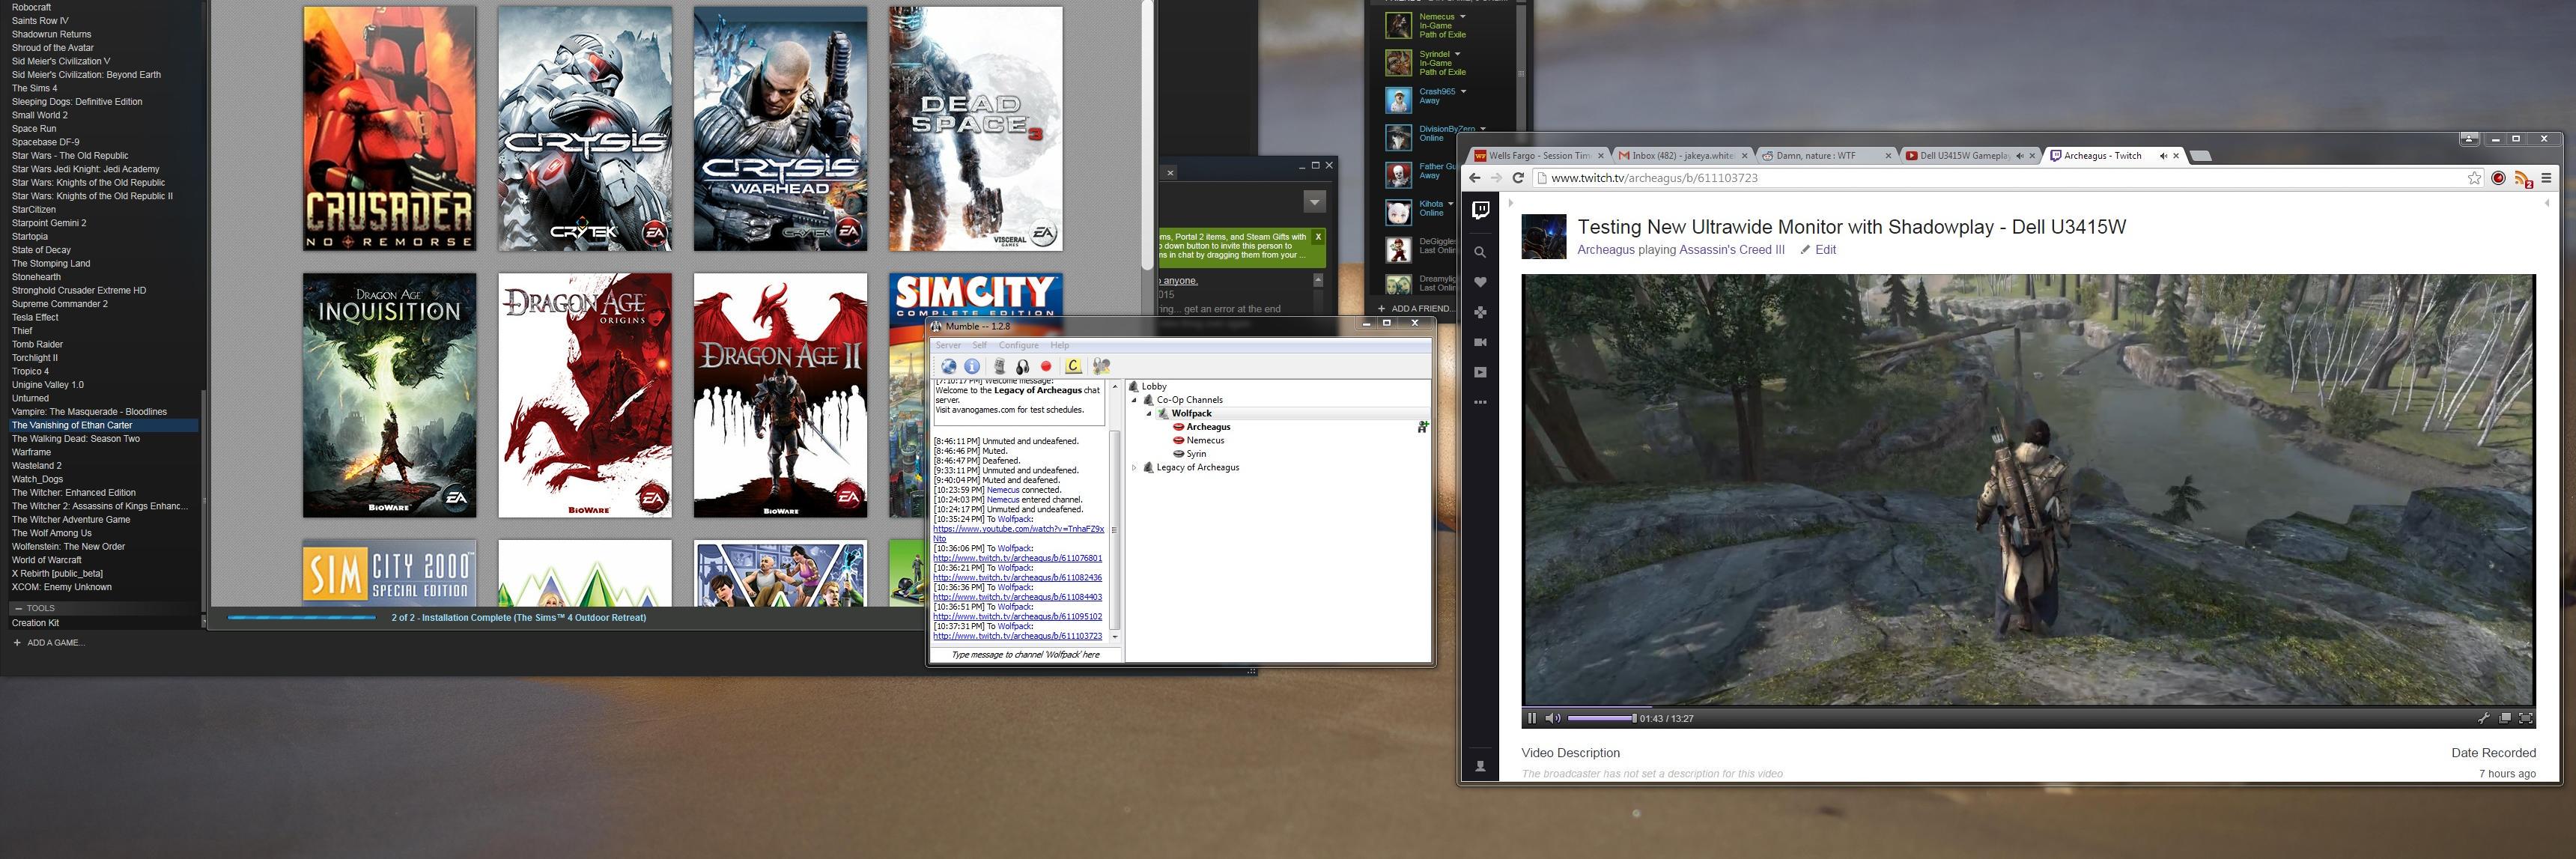2576x859 pixels.
Task: Open Steam chat dropdown button
Action: point(1315,202)
